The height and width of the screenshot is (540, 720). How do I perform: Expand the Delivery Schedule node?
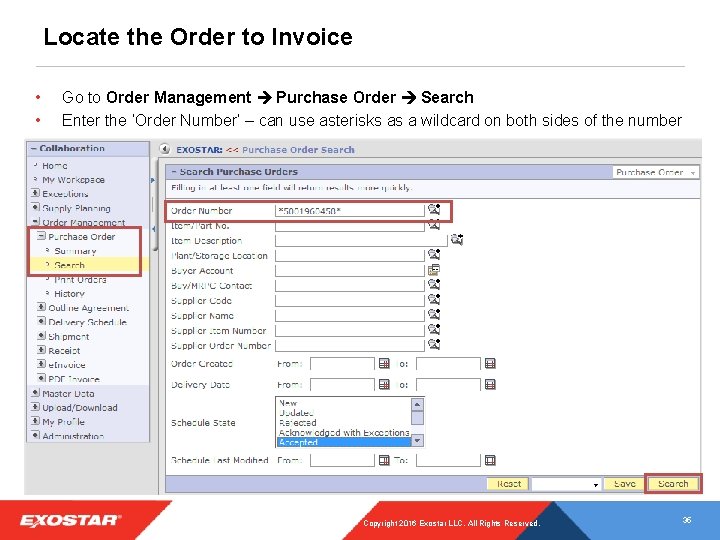pos(41,321)
